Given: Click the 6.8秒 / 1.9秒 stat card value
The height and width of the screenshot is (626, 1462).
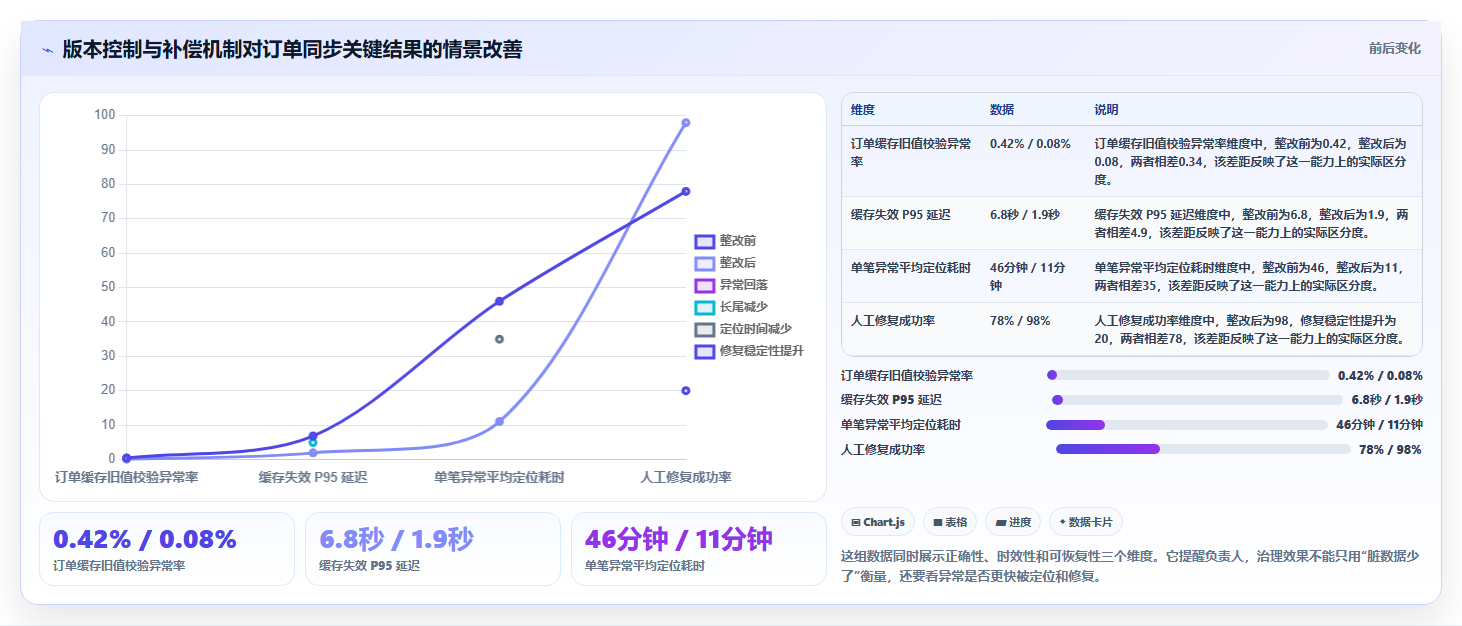Looking at the screenshot, I should click(396, 539).
